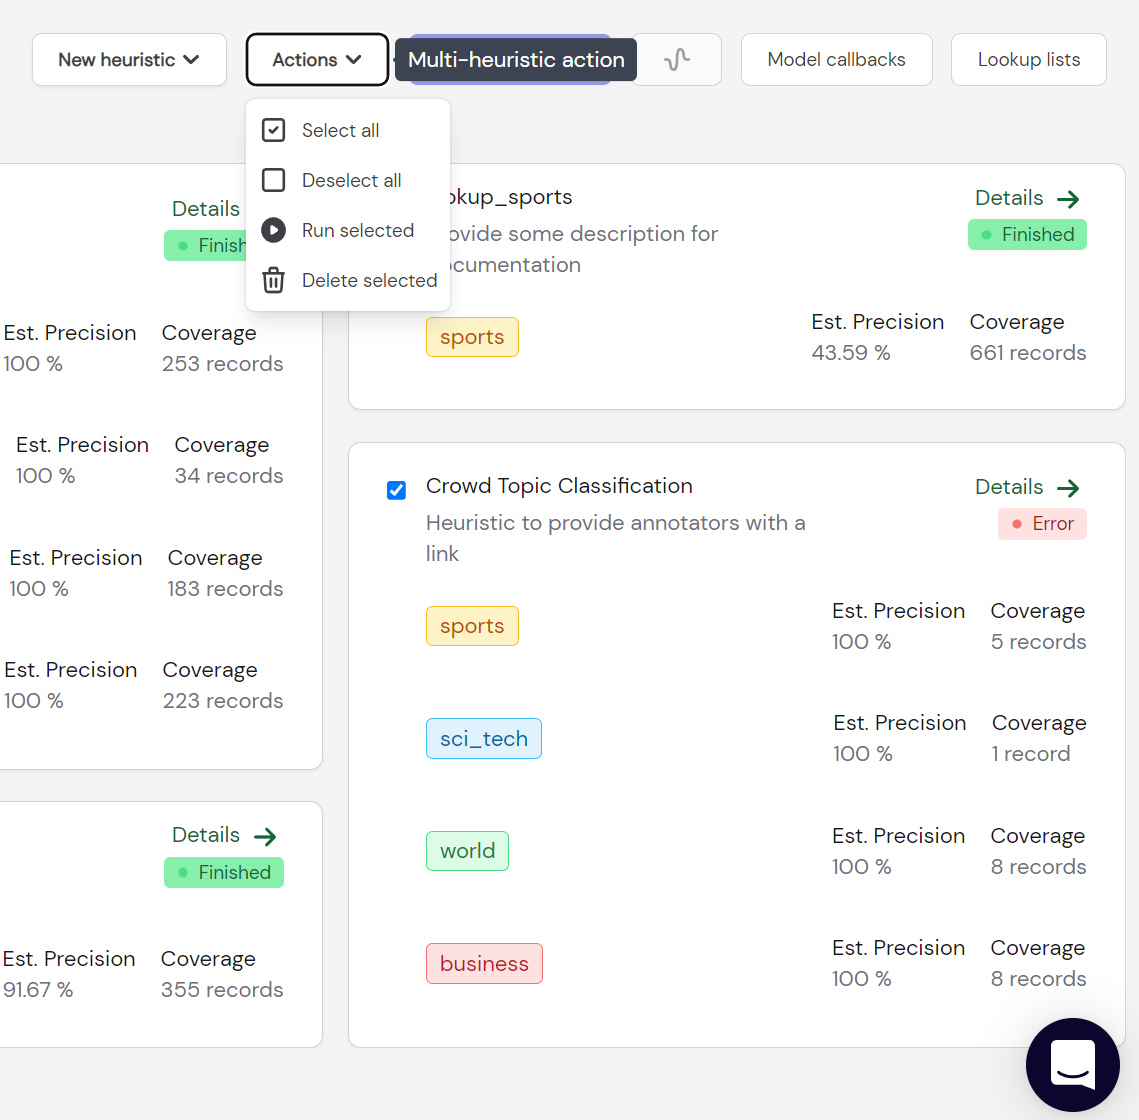1139x1120 pixels.
Task: Click the Select all checkmark icon
Action: [273, 130]
